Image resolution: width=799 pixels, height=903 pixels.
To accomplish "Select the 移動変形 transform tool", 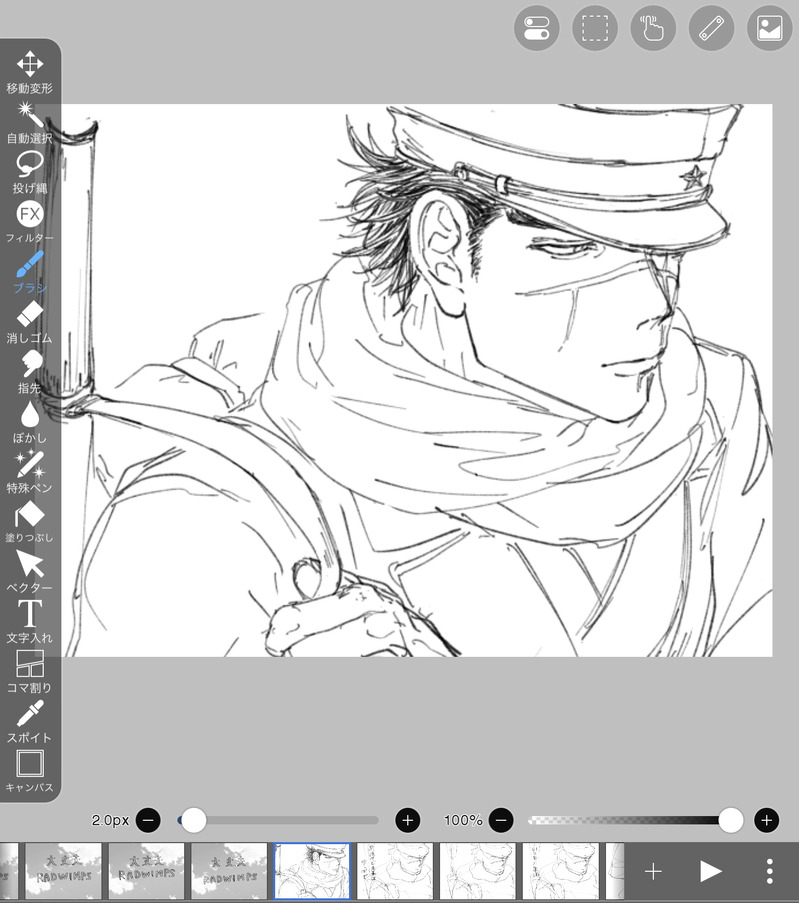I will coord(29,72).
